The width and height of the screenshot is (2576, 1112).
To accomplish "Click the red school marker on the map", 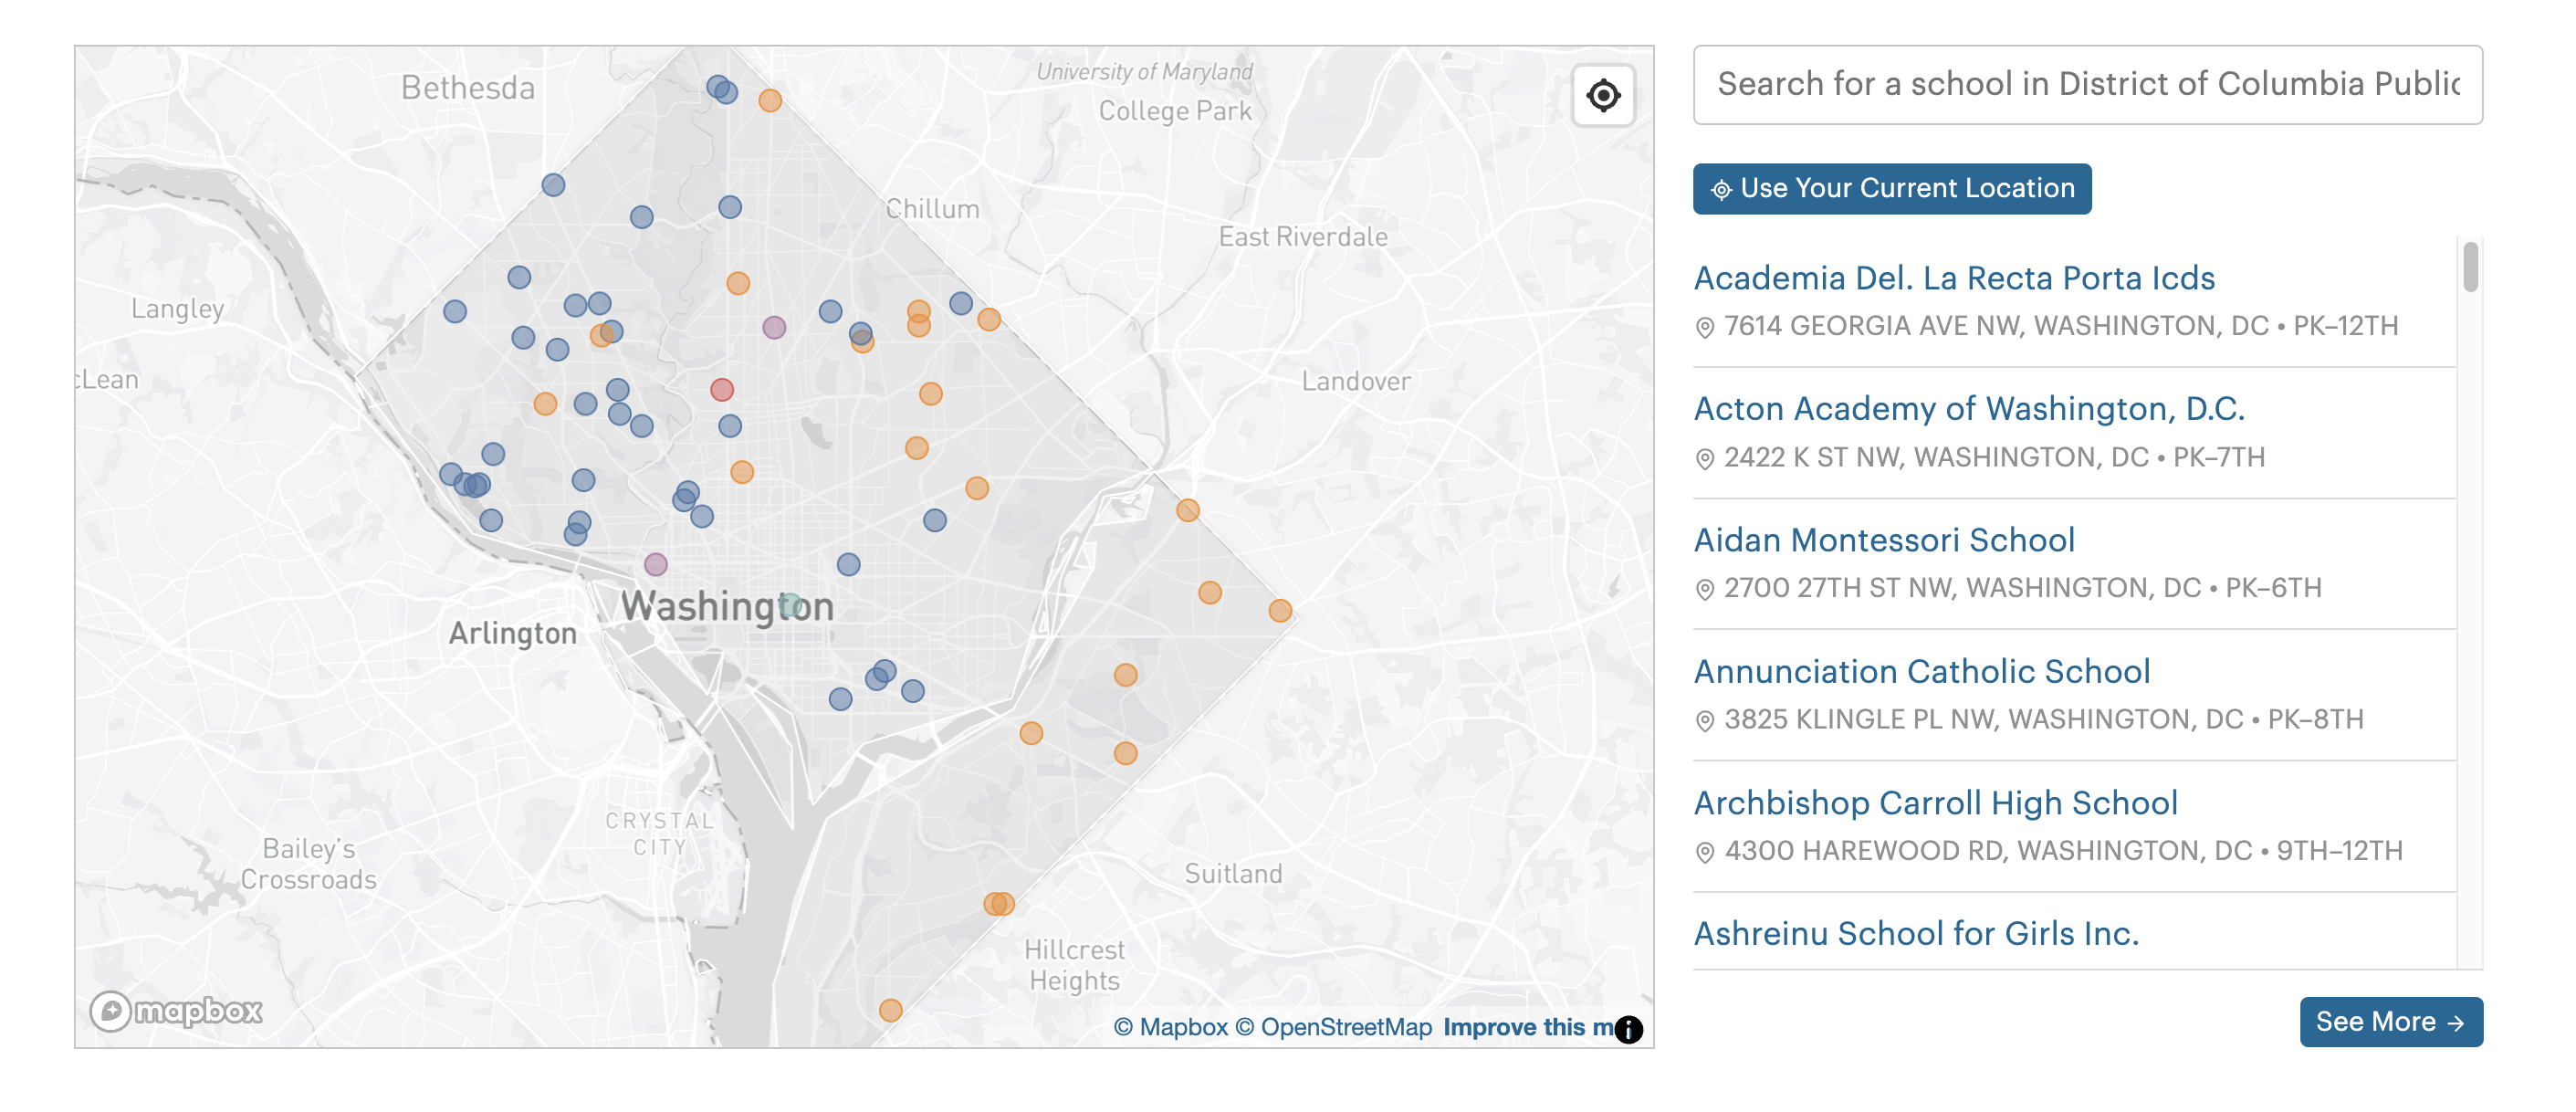I will pyautogui.click(x=722, y=390).
